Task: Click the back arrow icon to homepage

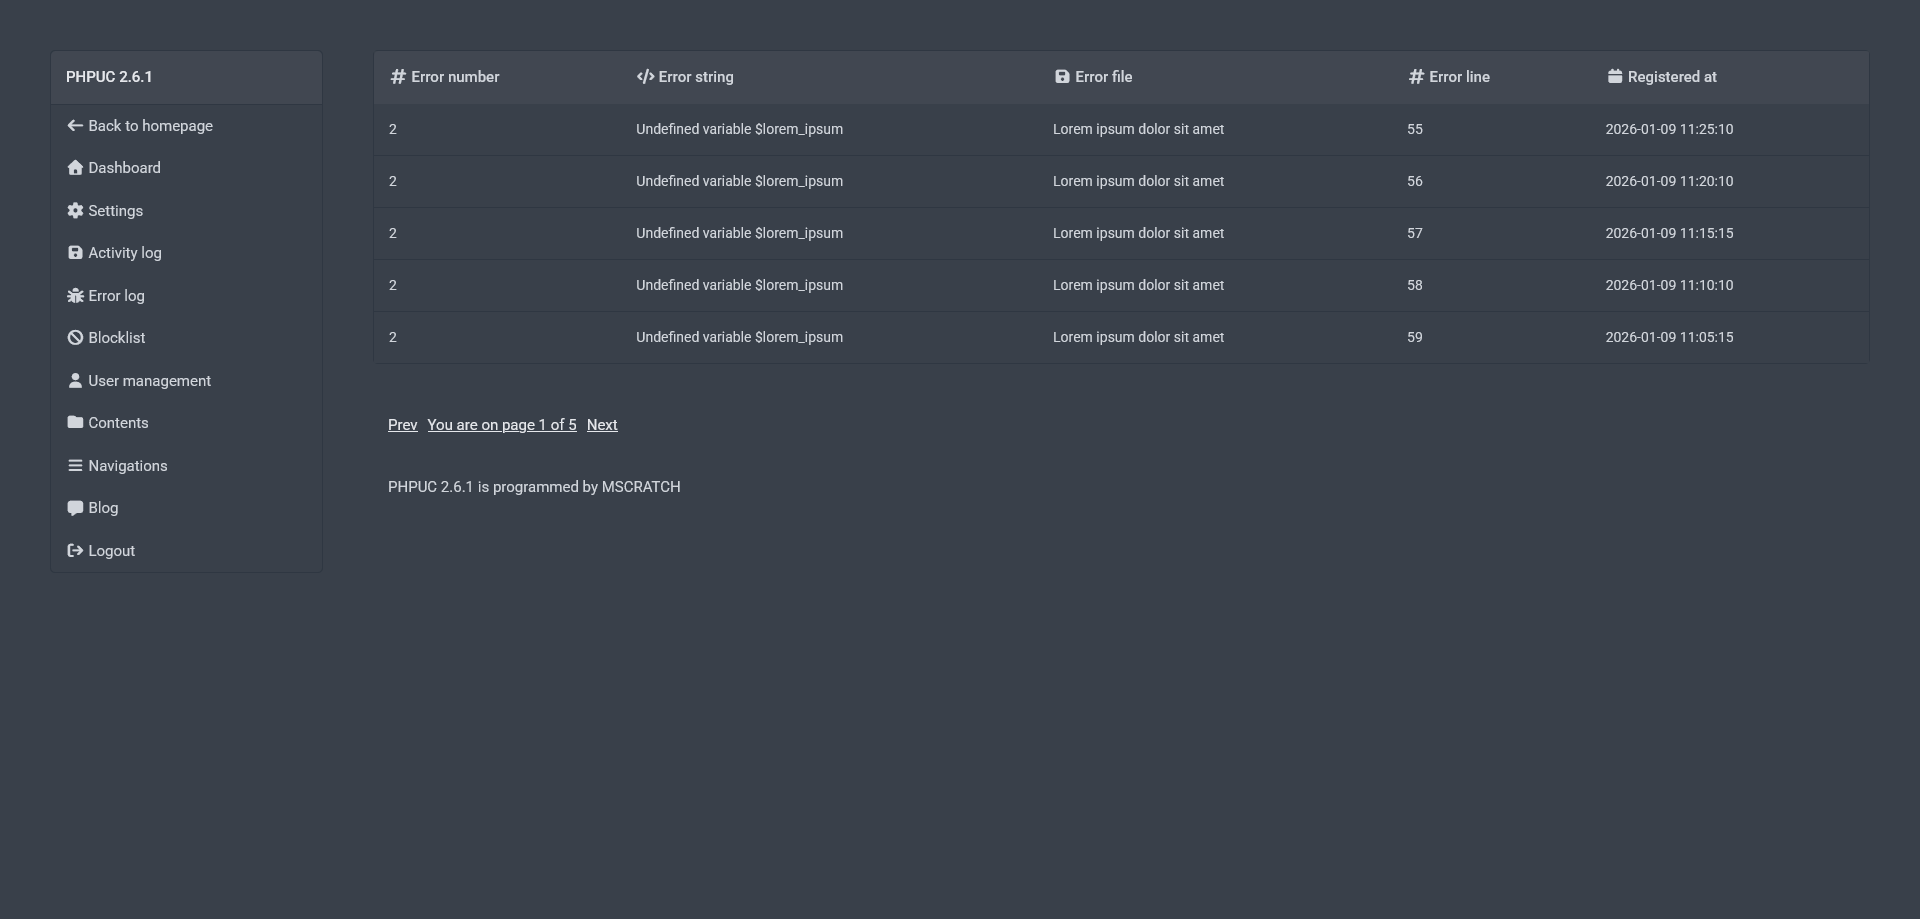Action: tap(75, 126)
